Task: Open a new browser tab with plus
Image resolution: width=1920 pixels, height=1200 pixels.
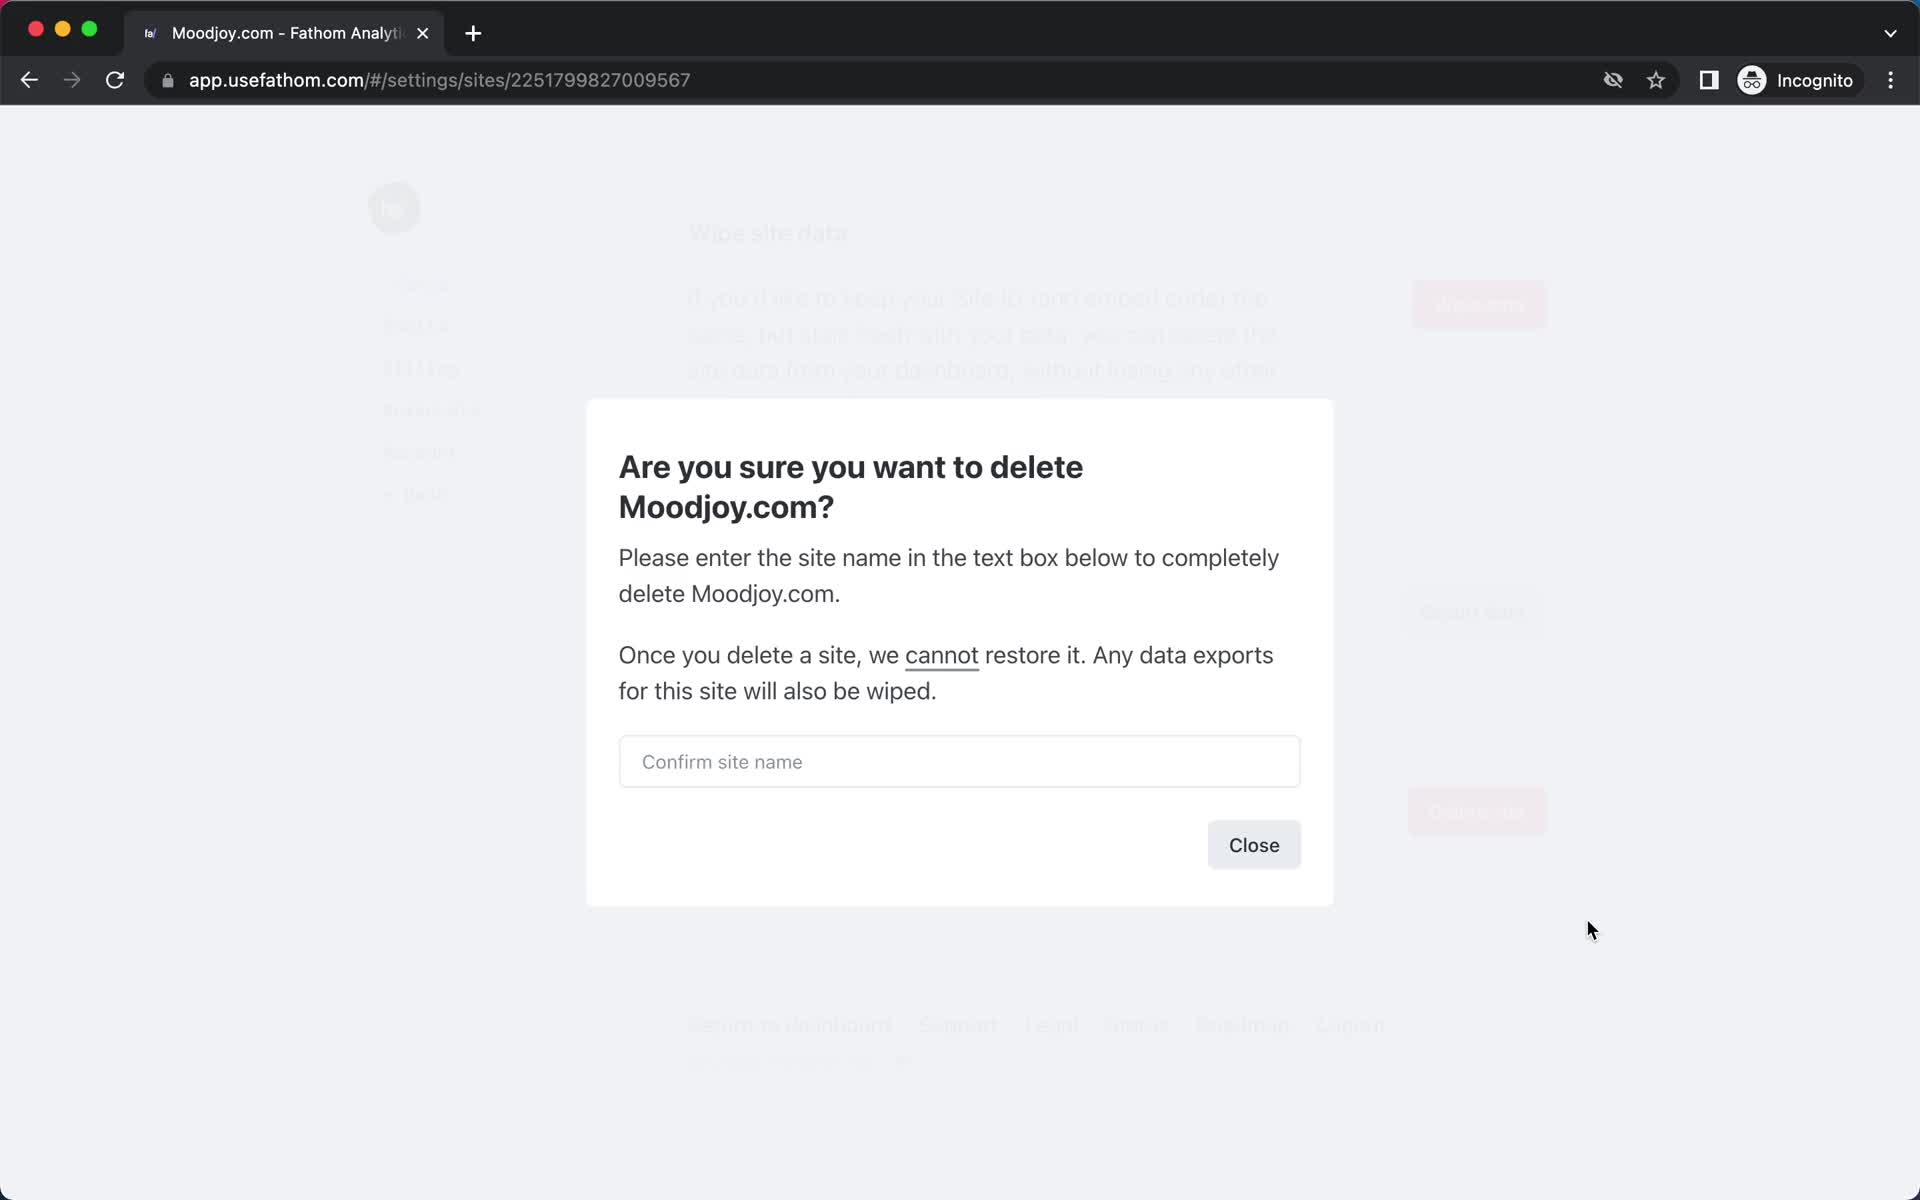Action: (x=471, y=32)
